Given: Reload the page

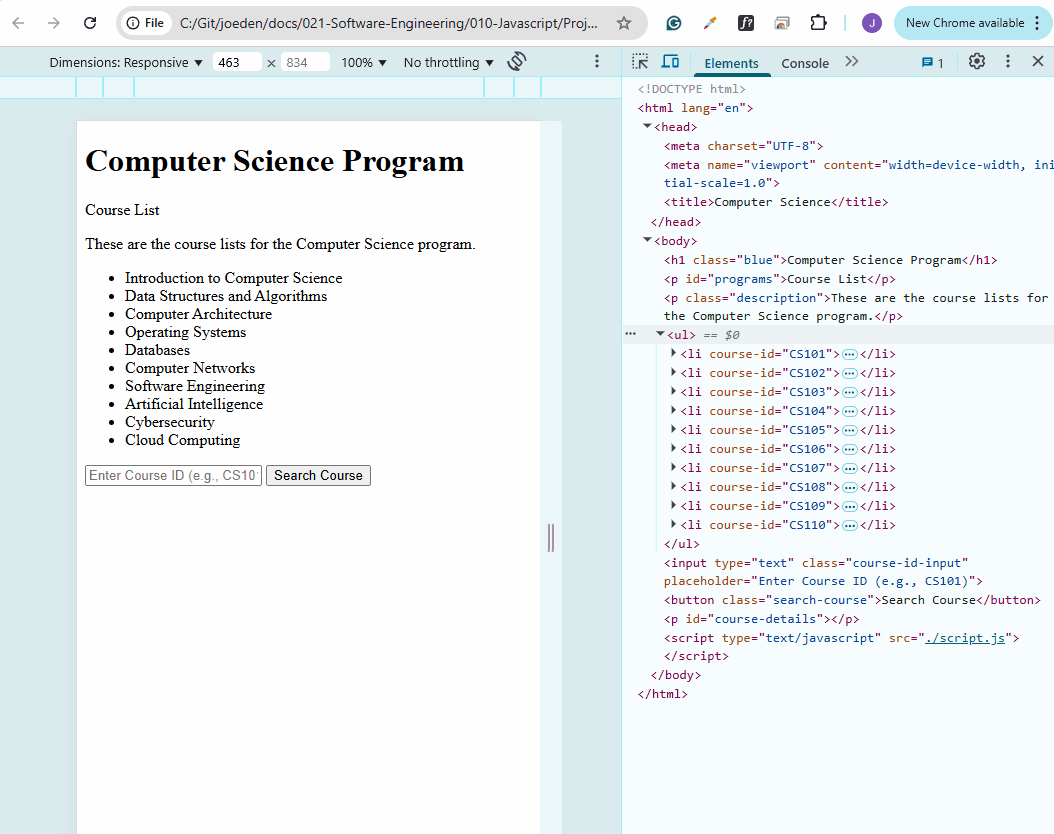Looking at the screenshot, I should tap(90, 24).
